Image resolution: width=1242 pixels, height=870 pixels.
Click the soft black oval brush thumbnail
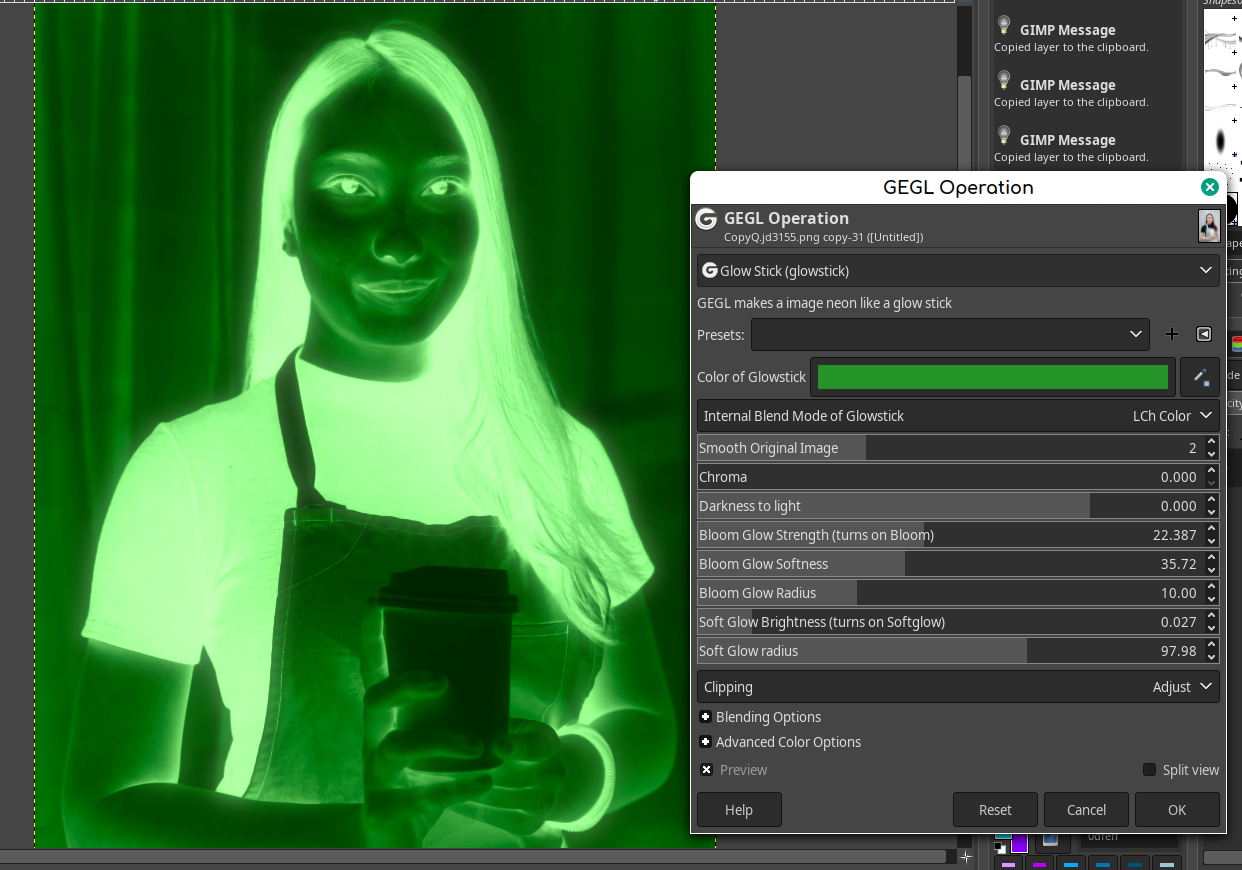pyautogui.click(x=1221, y=140)
